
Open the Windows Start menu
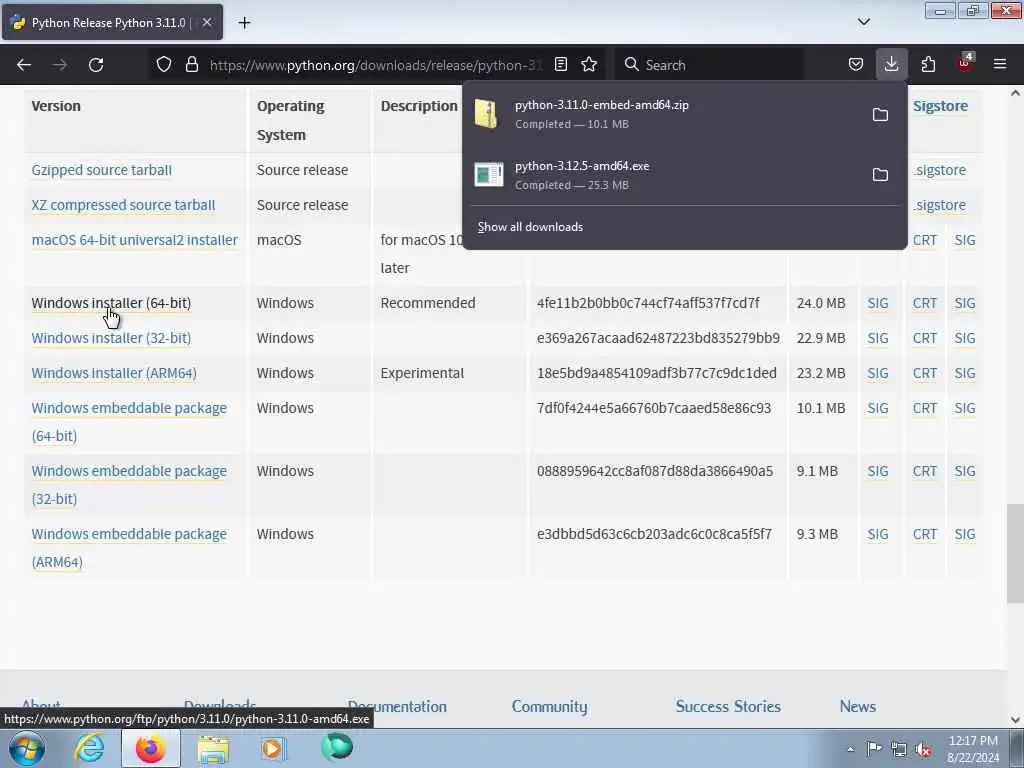(27, 748)
